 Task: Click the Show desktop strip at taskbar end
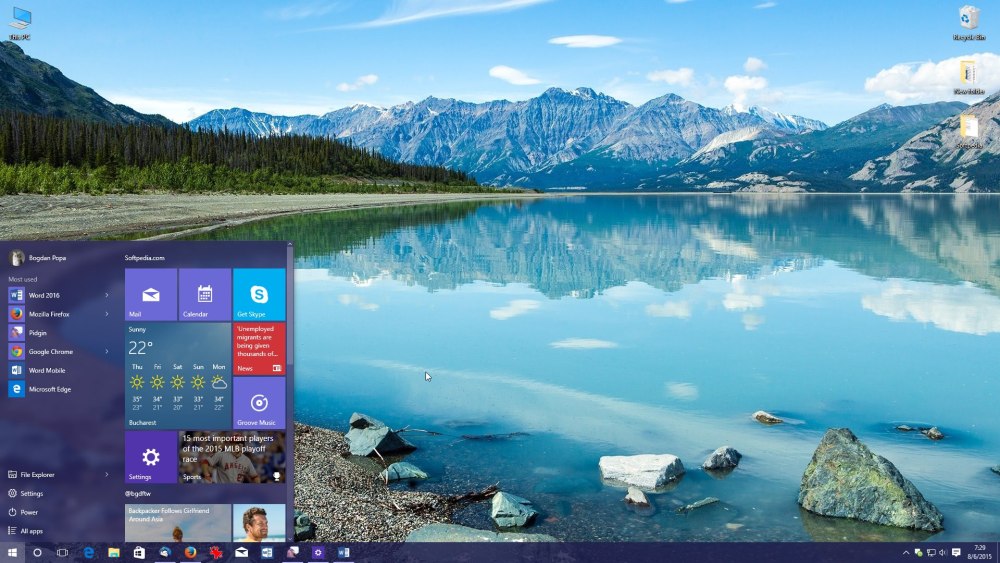pyautogui.click(x=997, y=552)
